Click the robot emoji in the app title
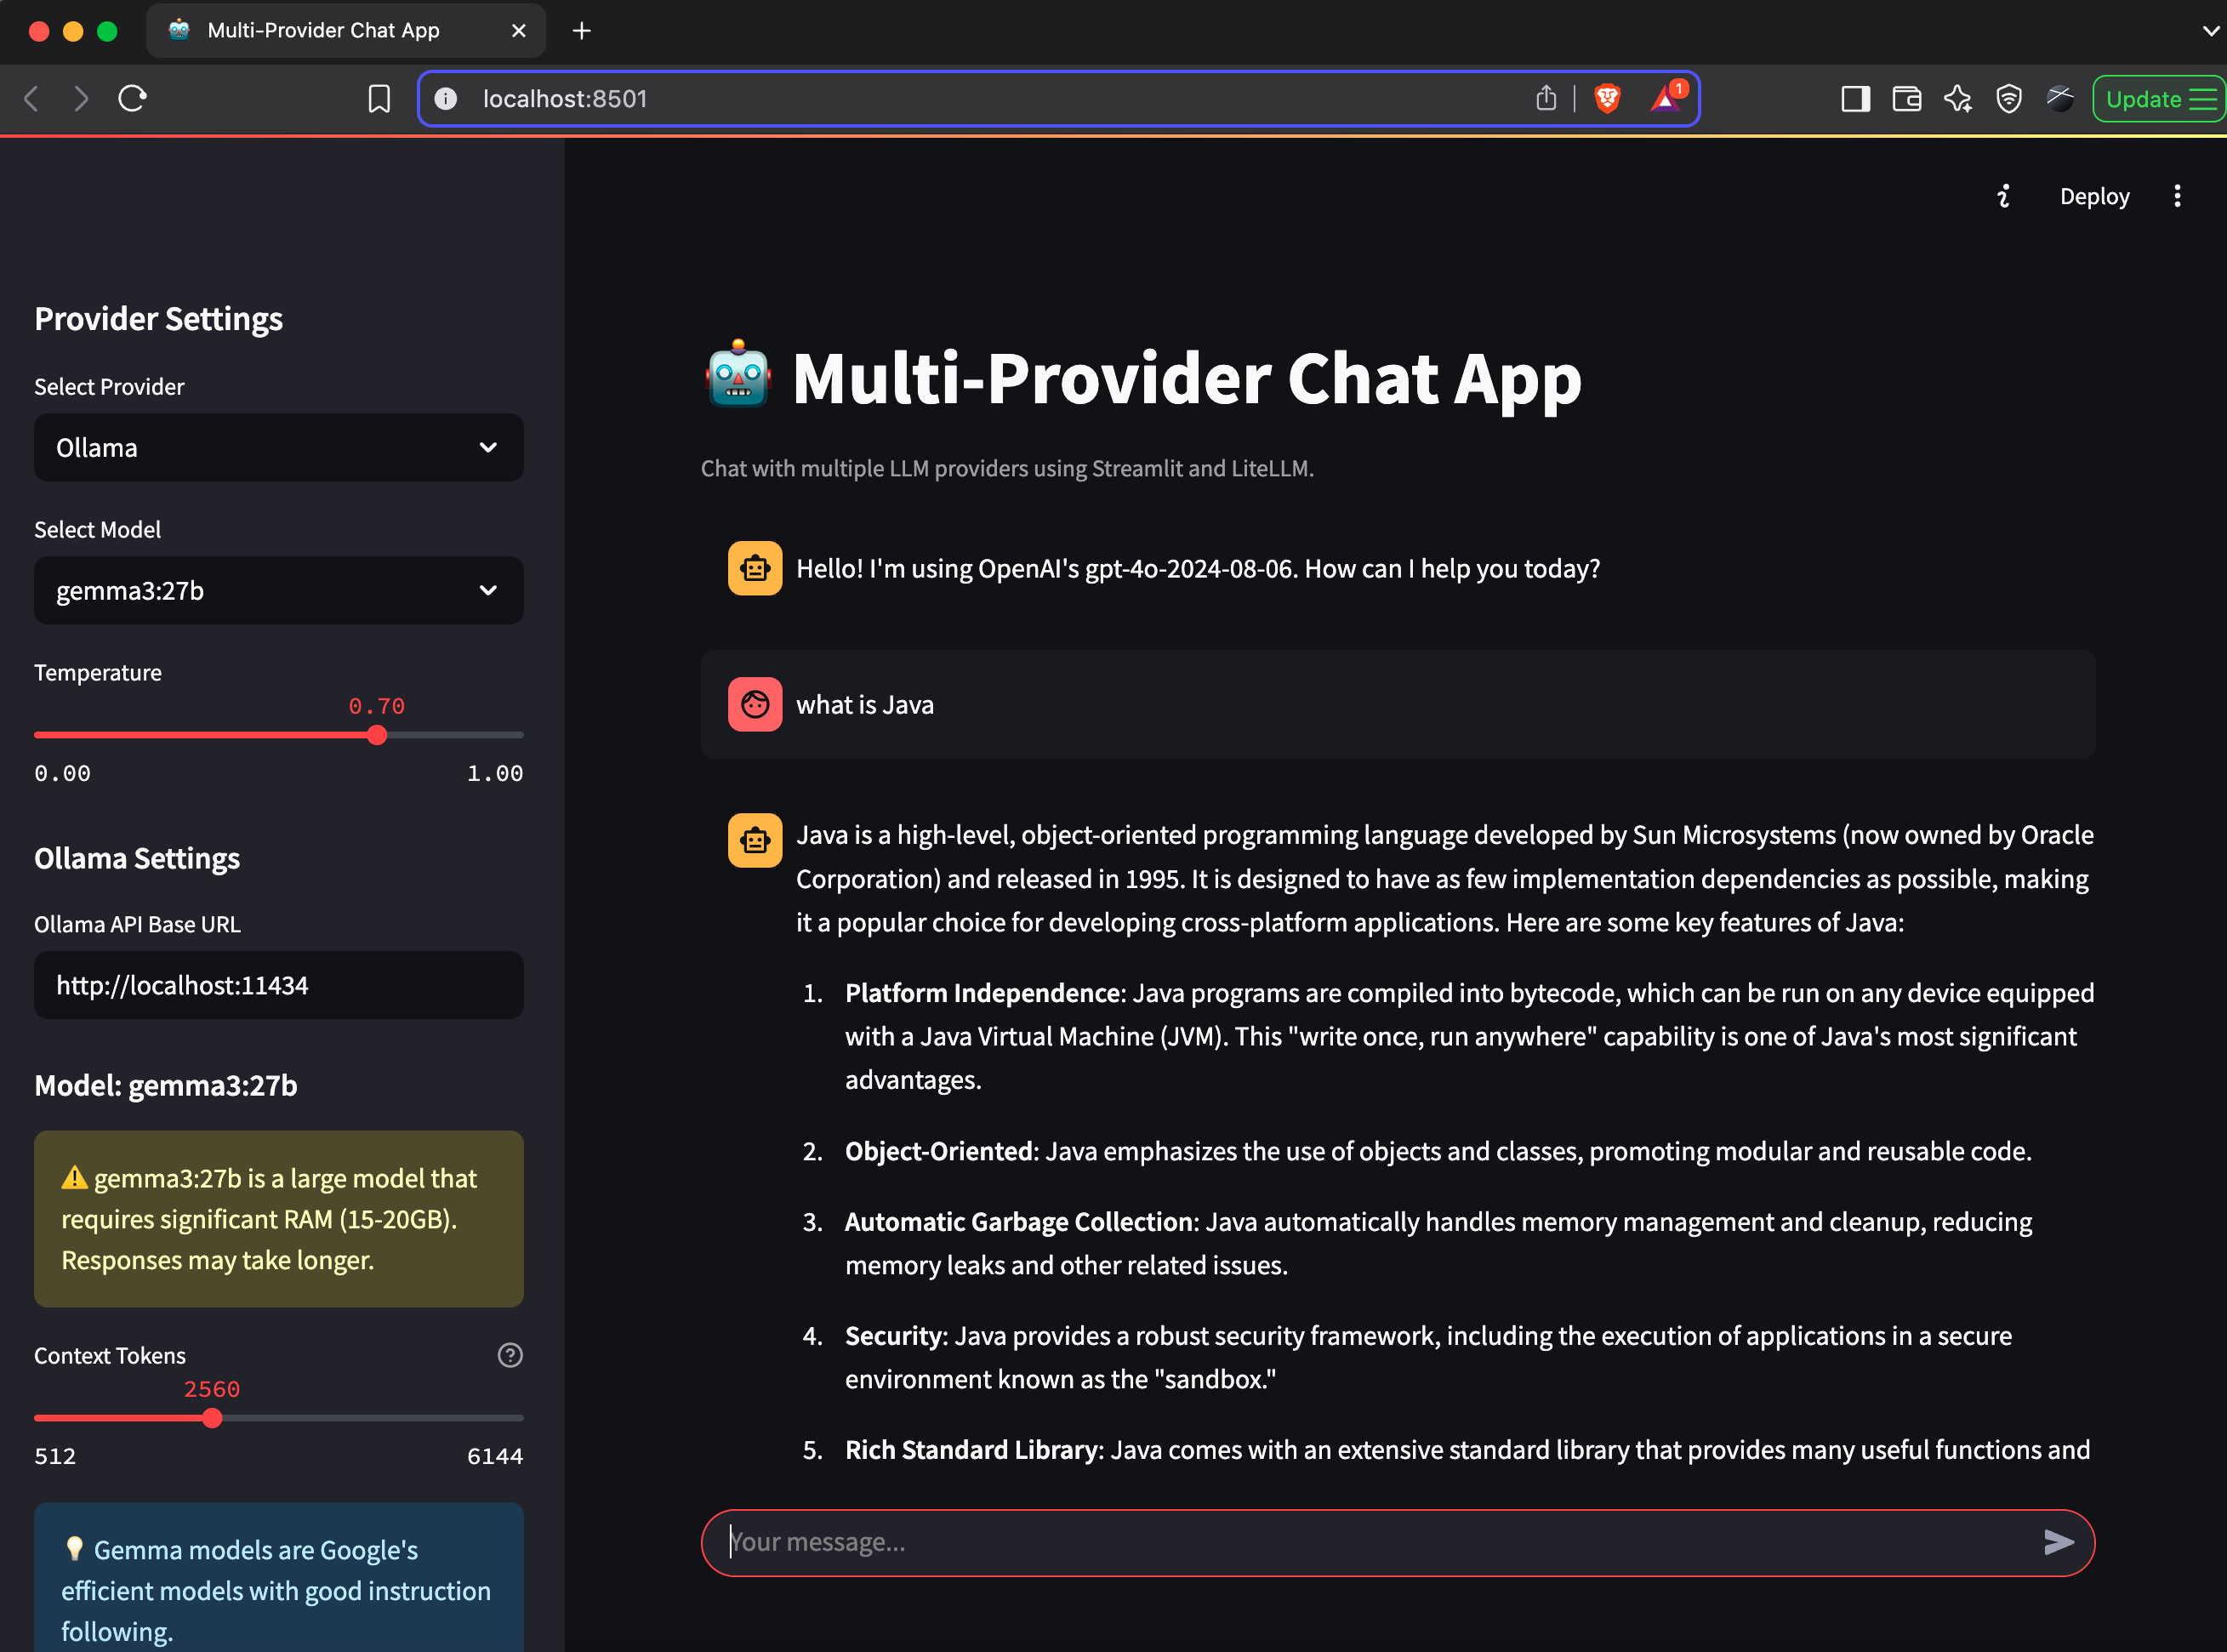Screen dimensions: 2227x1652 738,375
